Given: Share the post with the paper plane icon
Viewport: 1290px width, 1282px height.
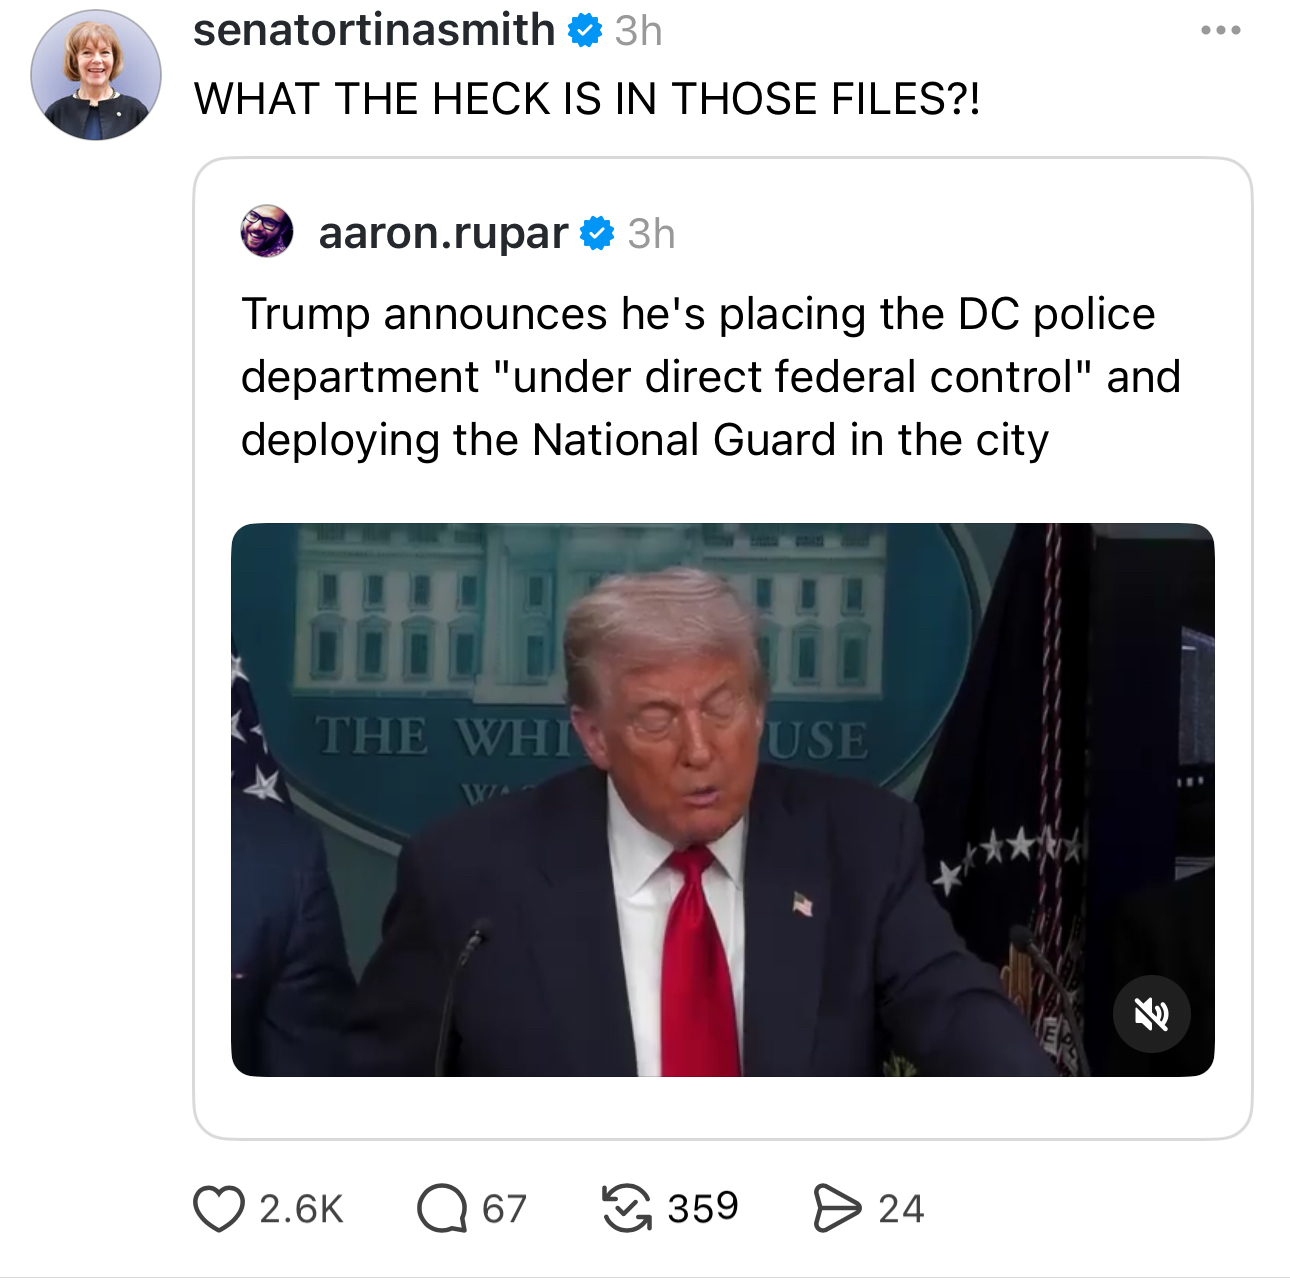Looking at the screenshot, I should point(836,1208).
